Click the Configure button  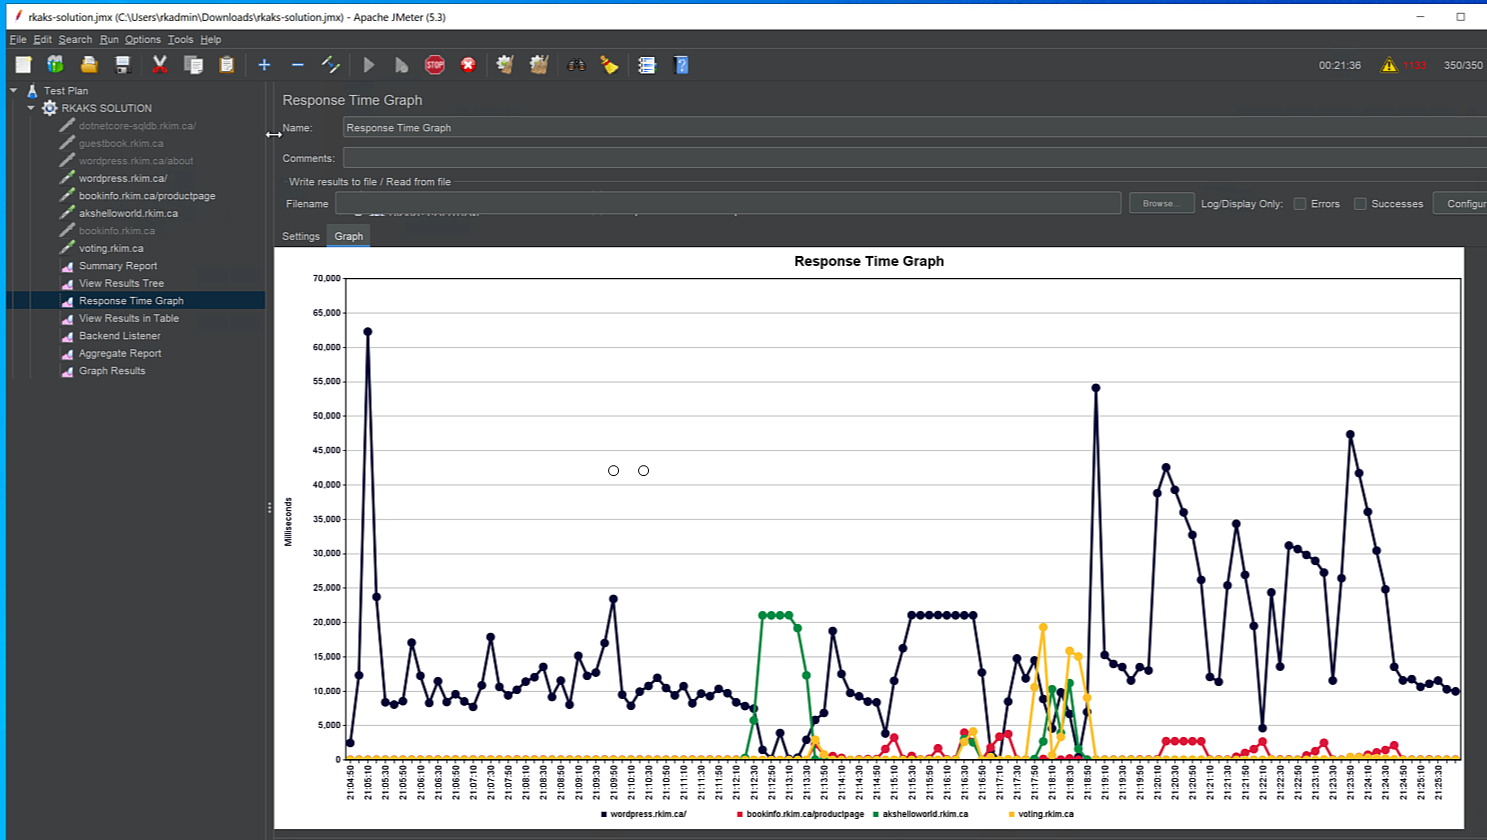click(1460, 204)
